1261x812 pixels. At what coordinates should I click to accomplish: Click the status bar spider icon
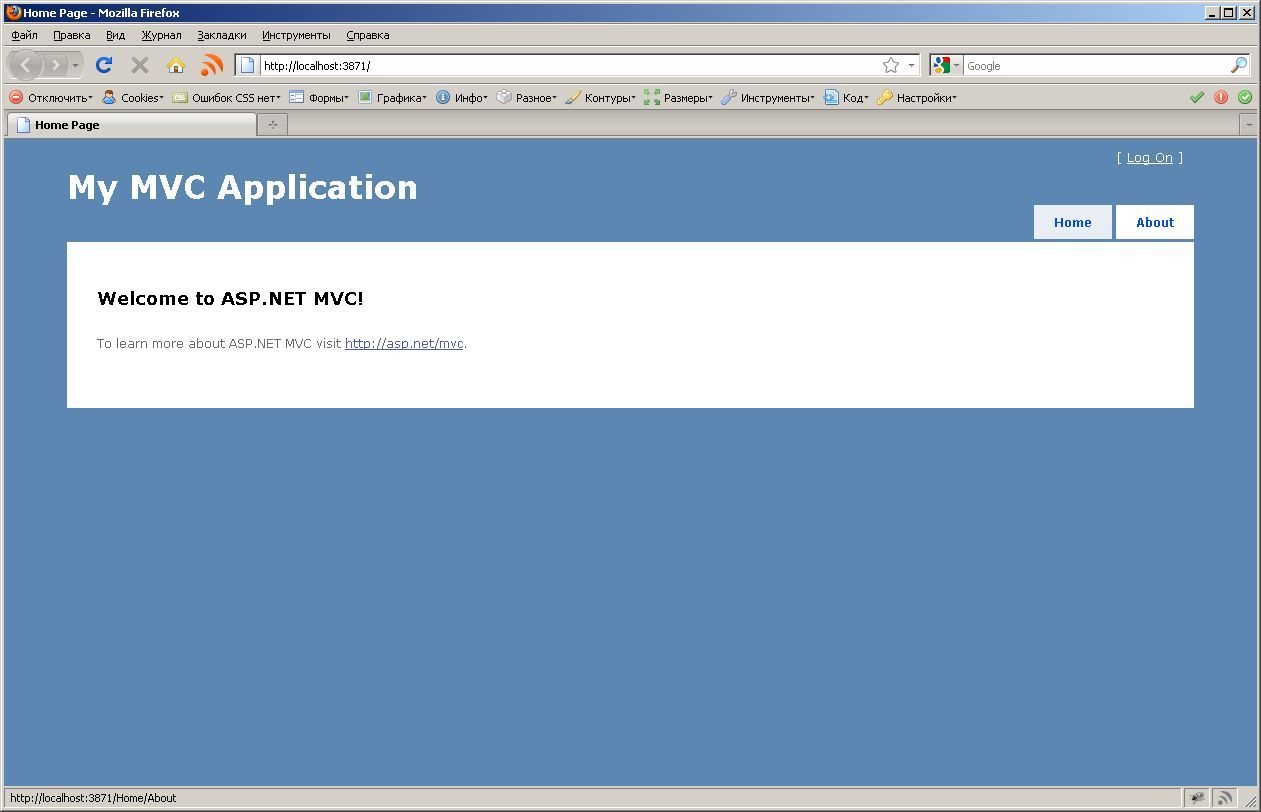click(x=1197, y=798)
